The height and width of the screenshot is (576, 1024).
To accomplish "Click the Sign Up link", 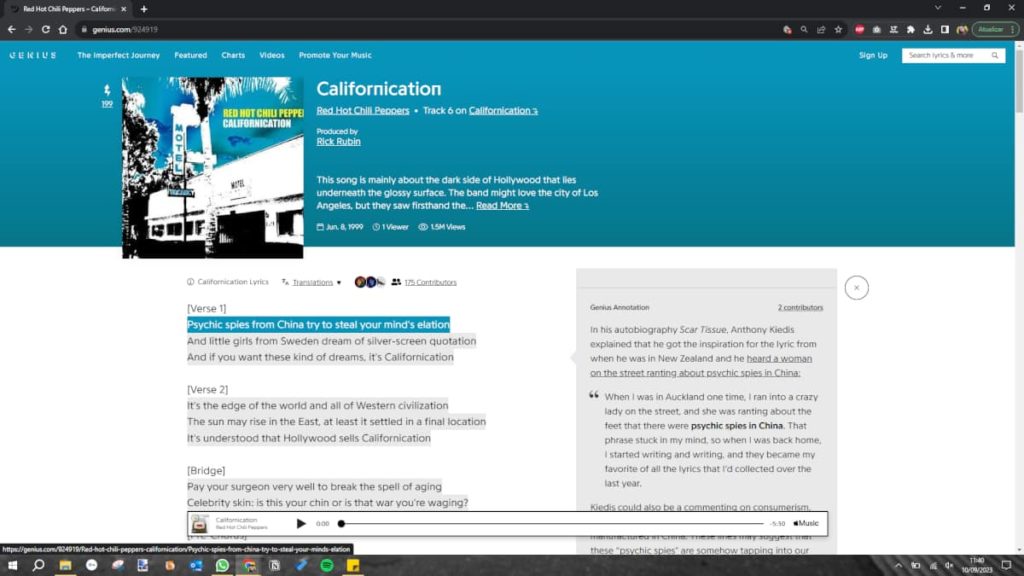I will [x=873, y=56].
